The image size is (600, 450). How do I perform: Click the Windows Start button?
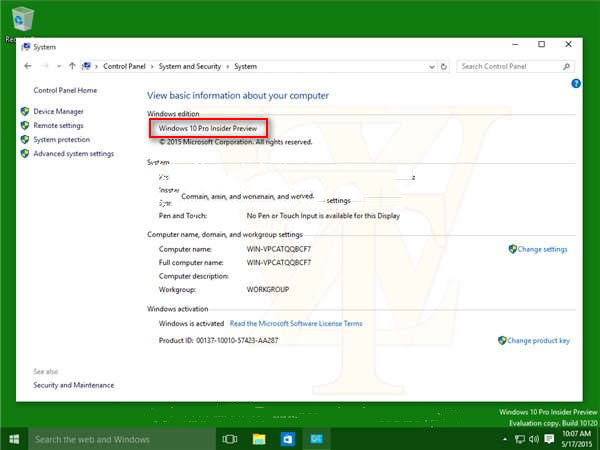click(14, 439)
